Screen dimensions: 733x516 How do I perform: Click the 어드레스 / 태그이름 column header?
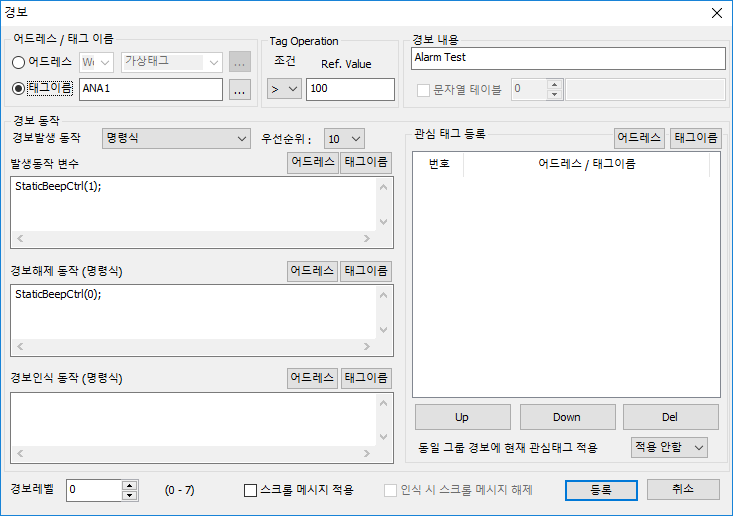tap(587, 164)
